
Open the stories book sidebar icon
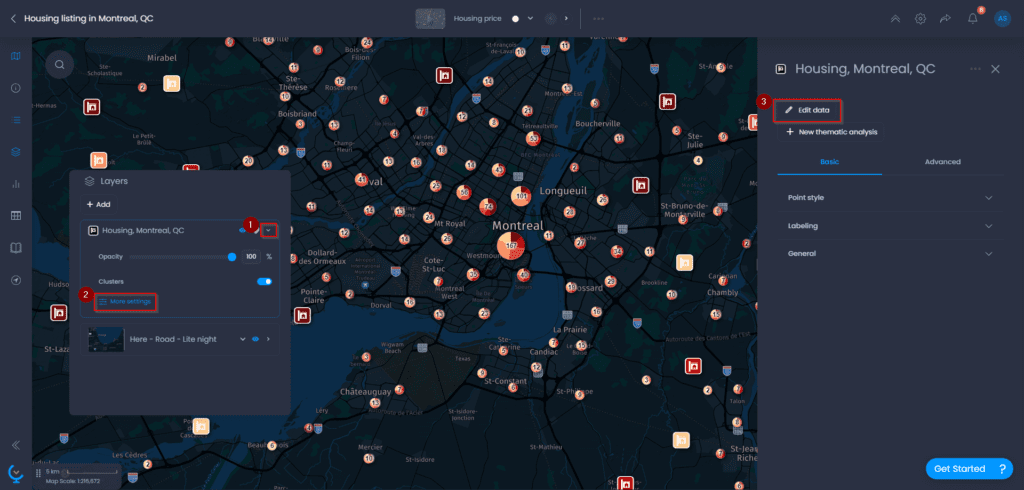tap(16, 248)
